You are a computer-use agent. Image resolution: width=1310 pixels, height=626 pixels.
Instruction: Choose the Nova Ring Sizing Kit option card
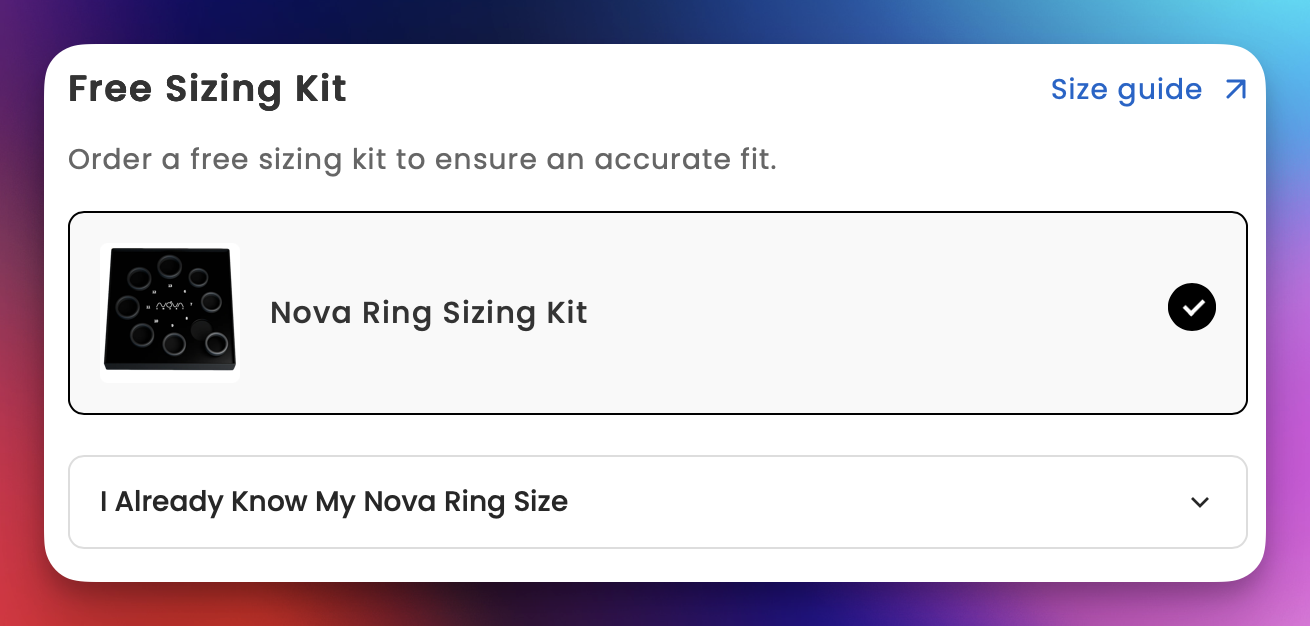click(x=658, y=312)
